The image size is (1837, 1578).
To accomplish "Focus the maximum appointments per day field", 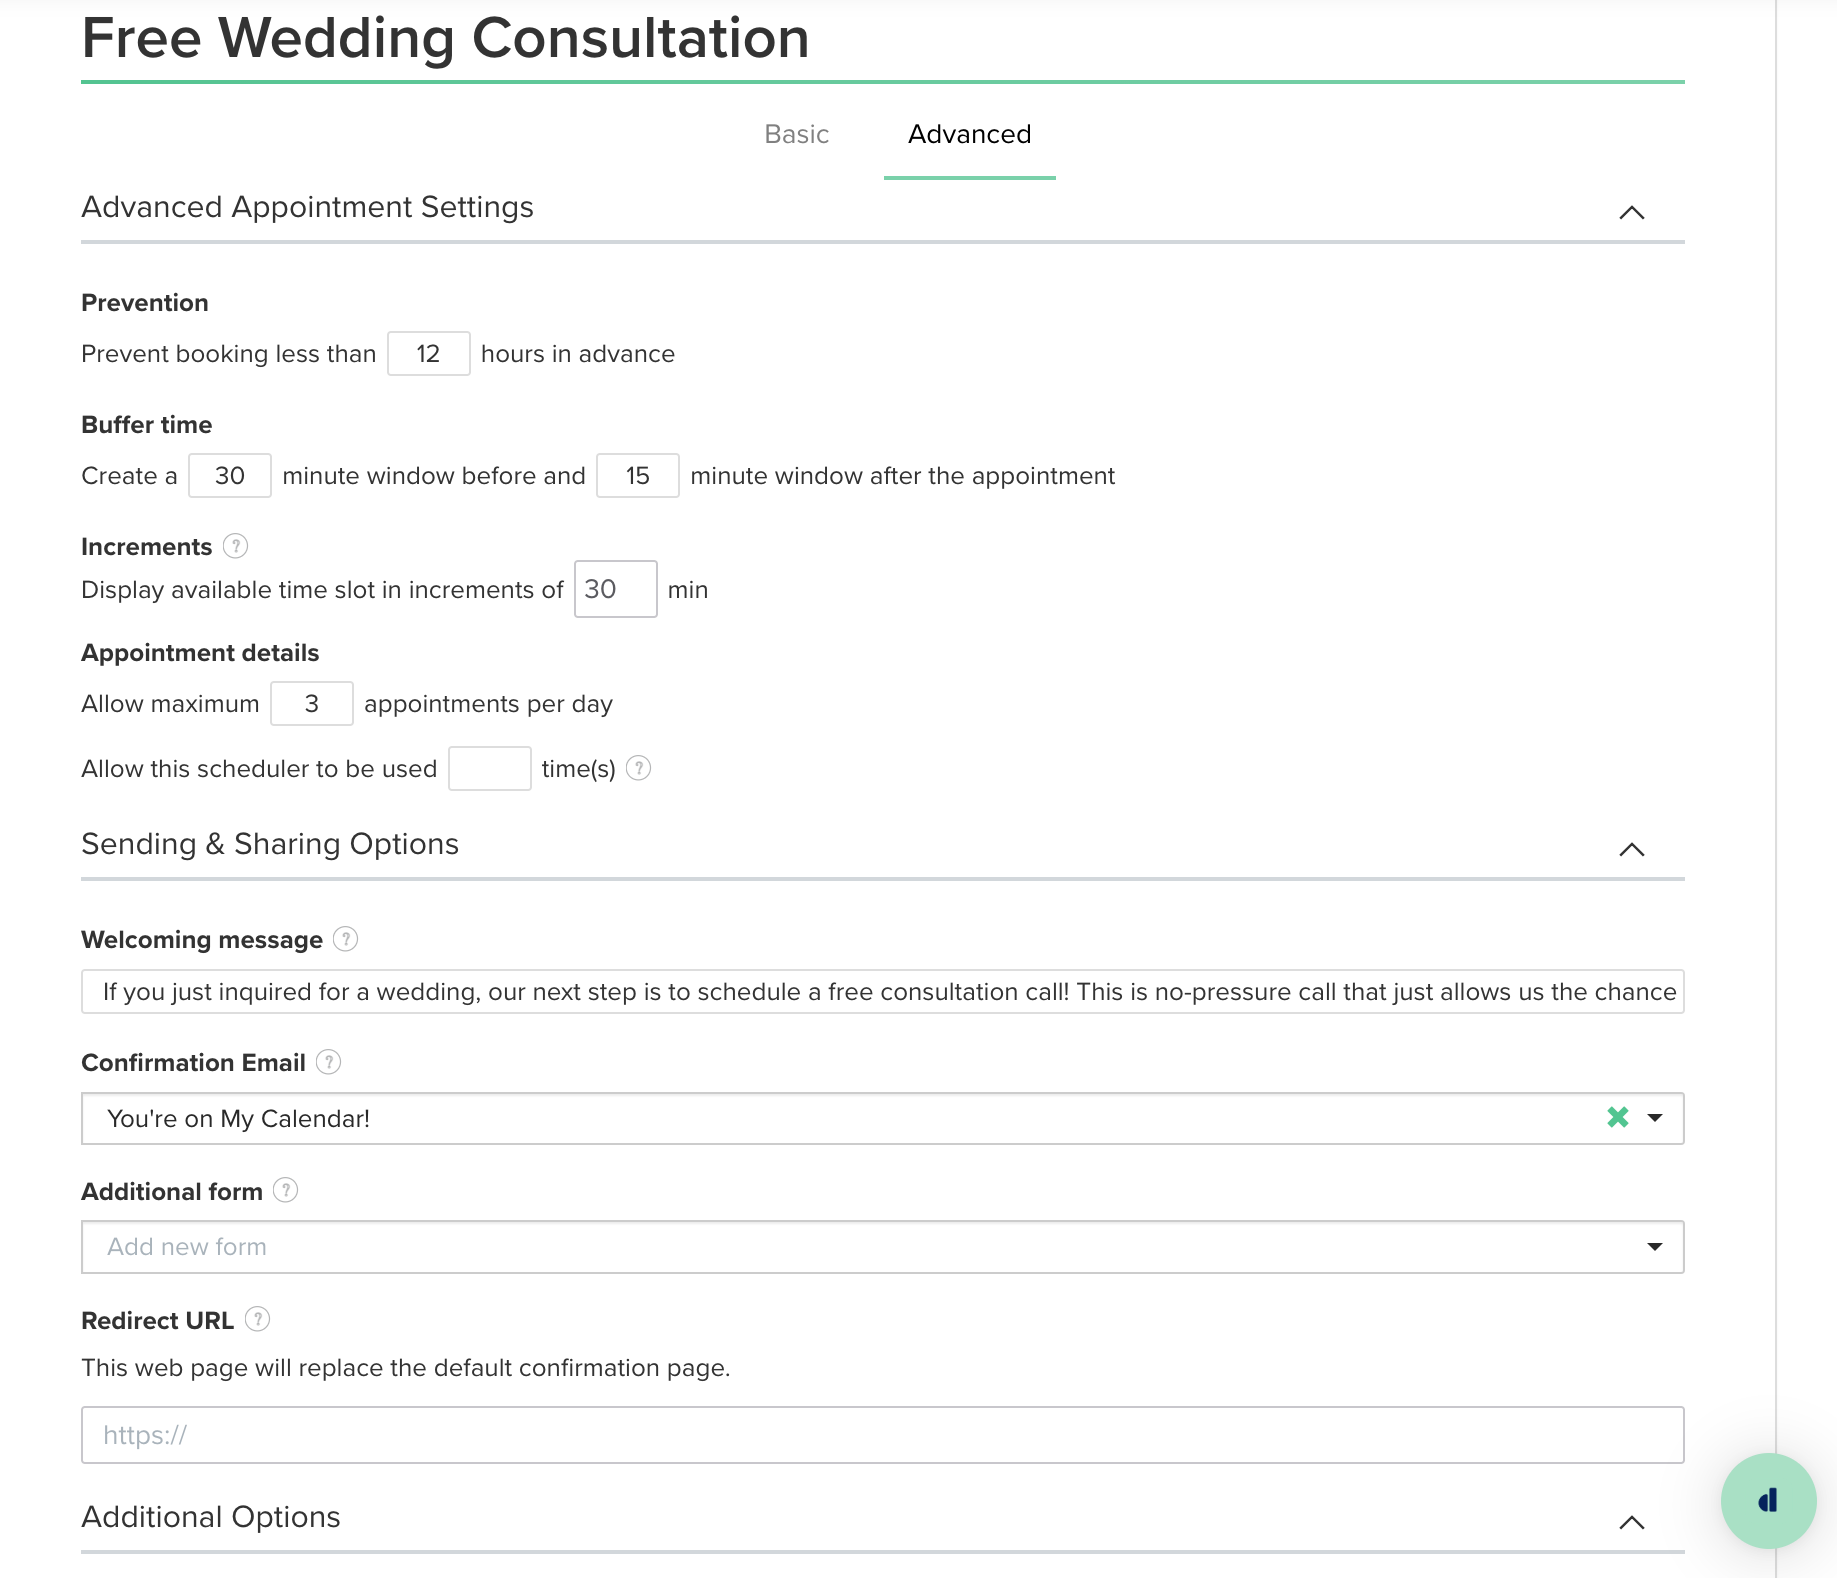I will click(312, 704).
